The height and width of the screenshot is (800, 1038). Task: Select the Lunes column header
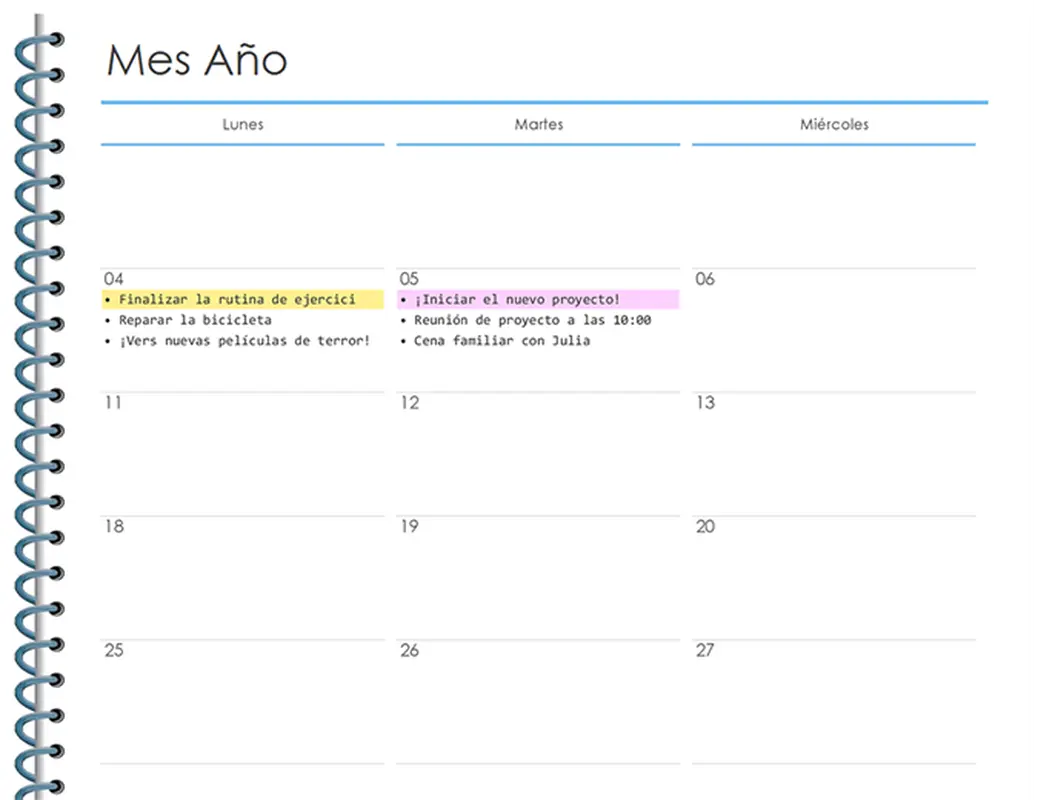pyautogui.click(x=243, y=125)
